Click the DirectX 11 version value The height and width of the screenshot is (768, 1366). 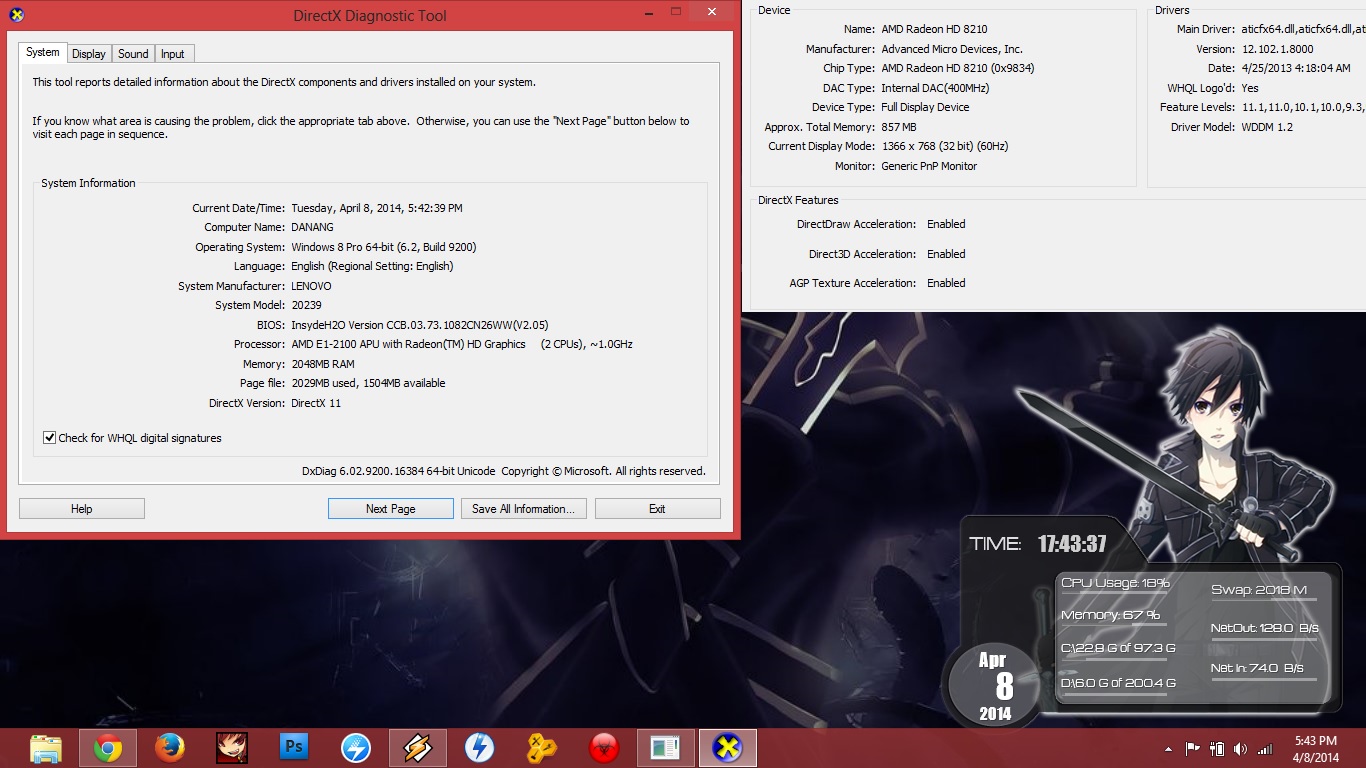(316, 403)
